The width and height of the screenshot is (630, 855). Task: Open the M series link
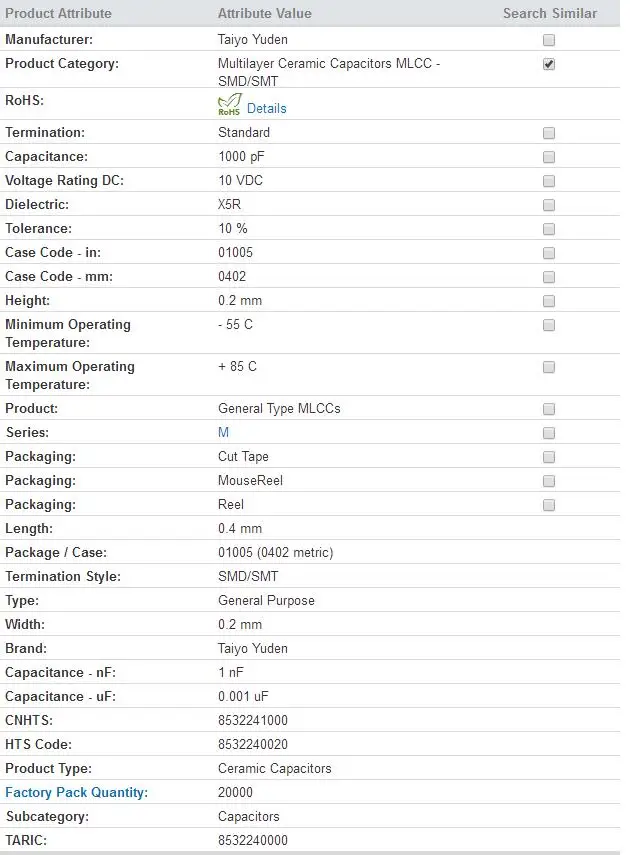(223, 432)
